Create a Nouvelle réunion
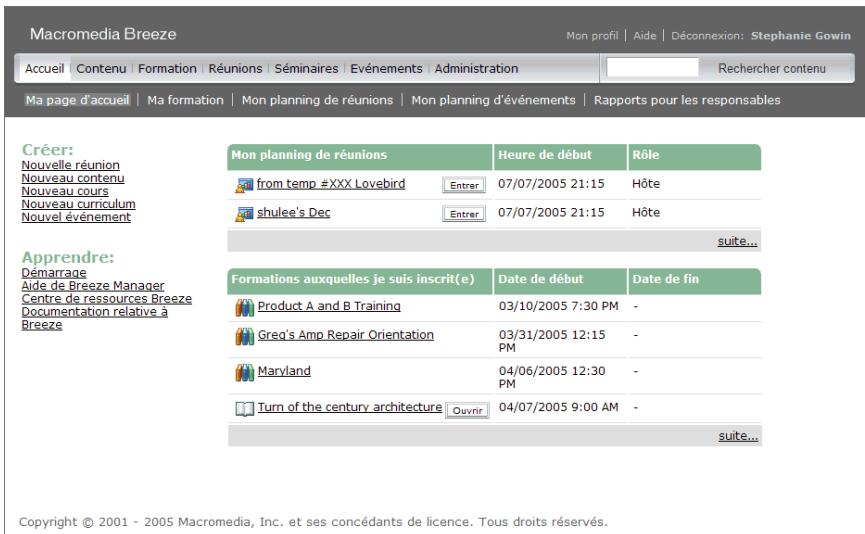Image resolution: width=865 pixels, height=534 pixels. click(71, 165)
